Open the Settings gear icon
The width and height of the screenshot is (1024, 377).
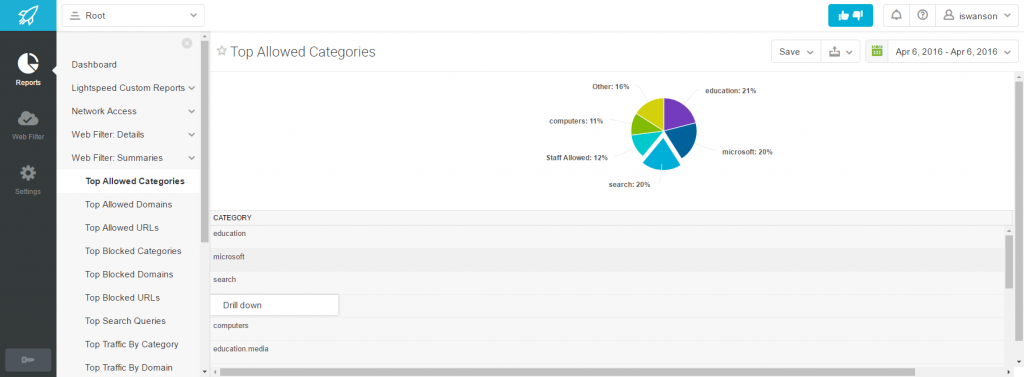point(28,173)
